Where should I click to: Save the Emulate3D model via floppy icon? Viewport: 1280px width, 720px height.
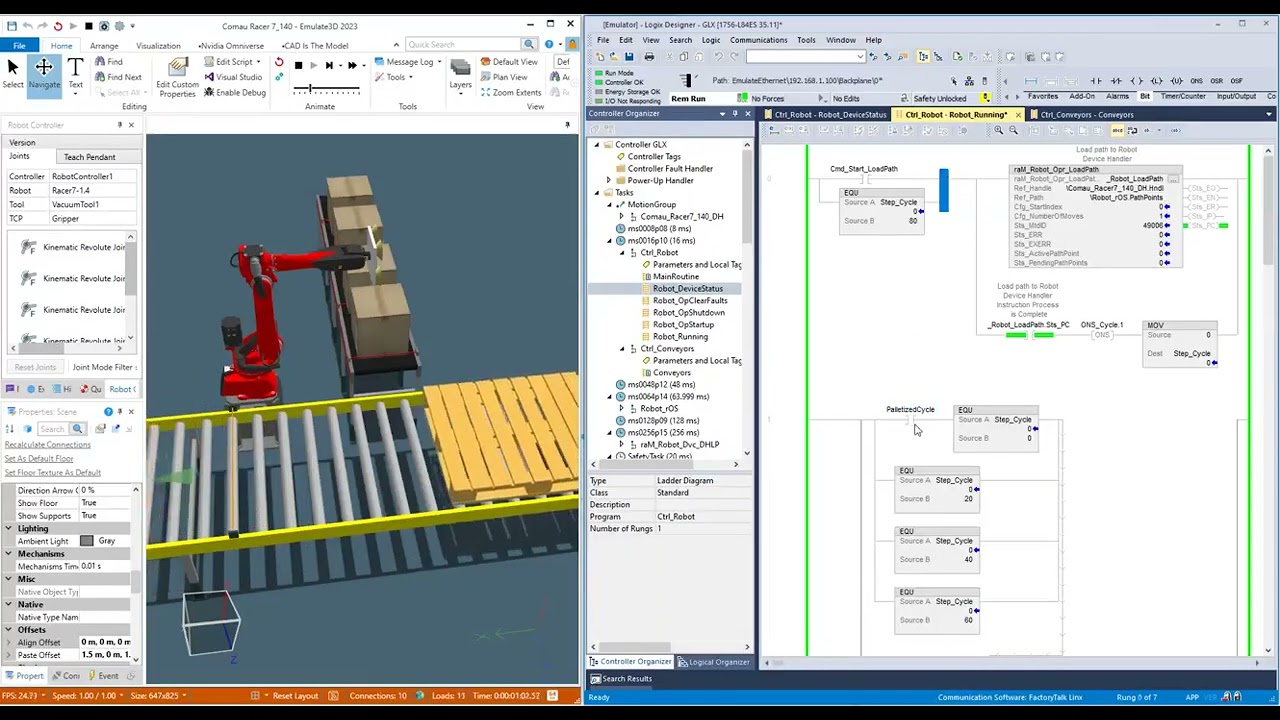point(11,26)
